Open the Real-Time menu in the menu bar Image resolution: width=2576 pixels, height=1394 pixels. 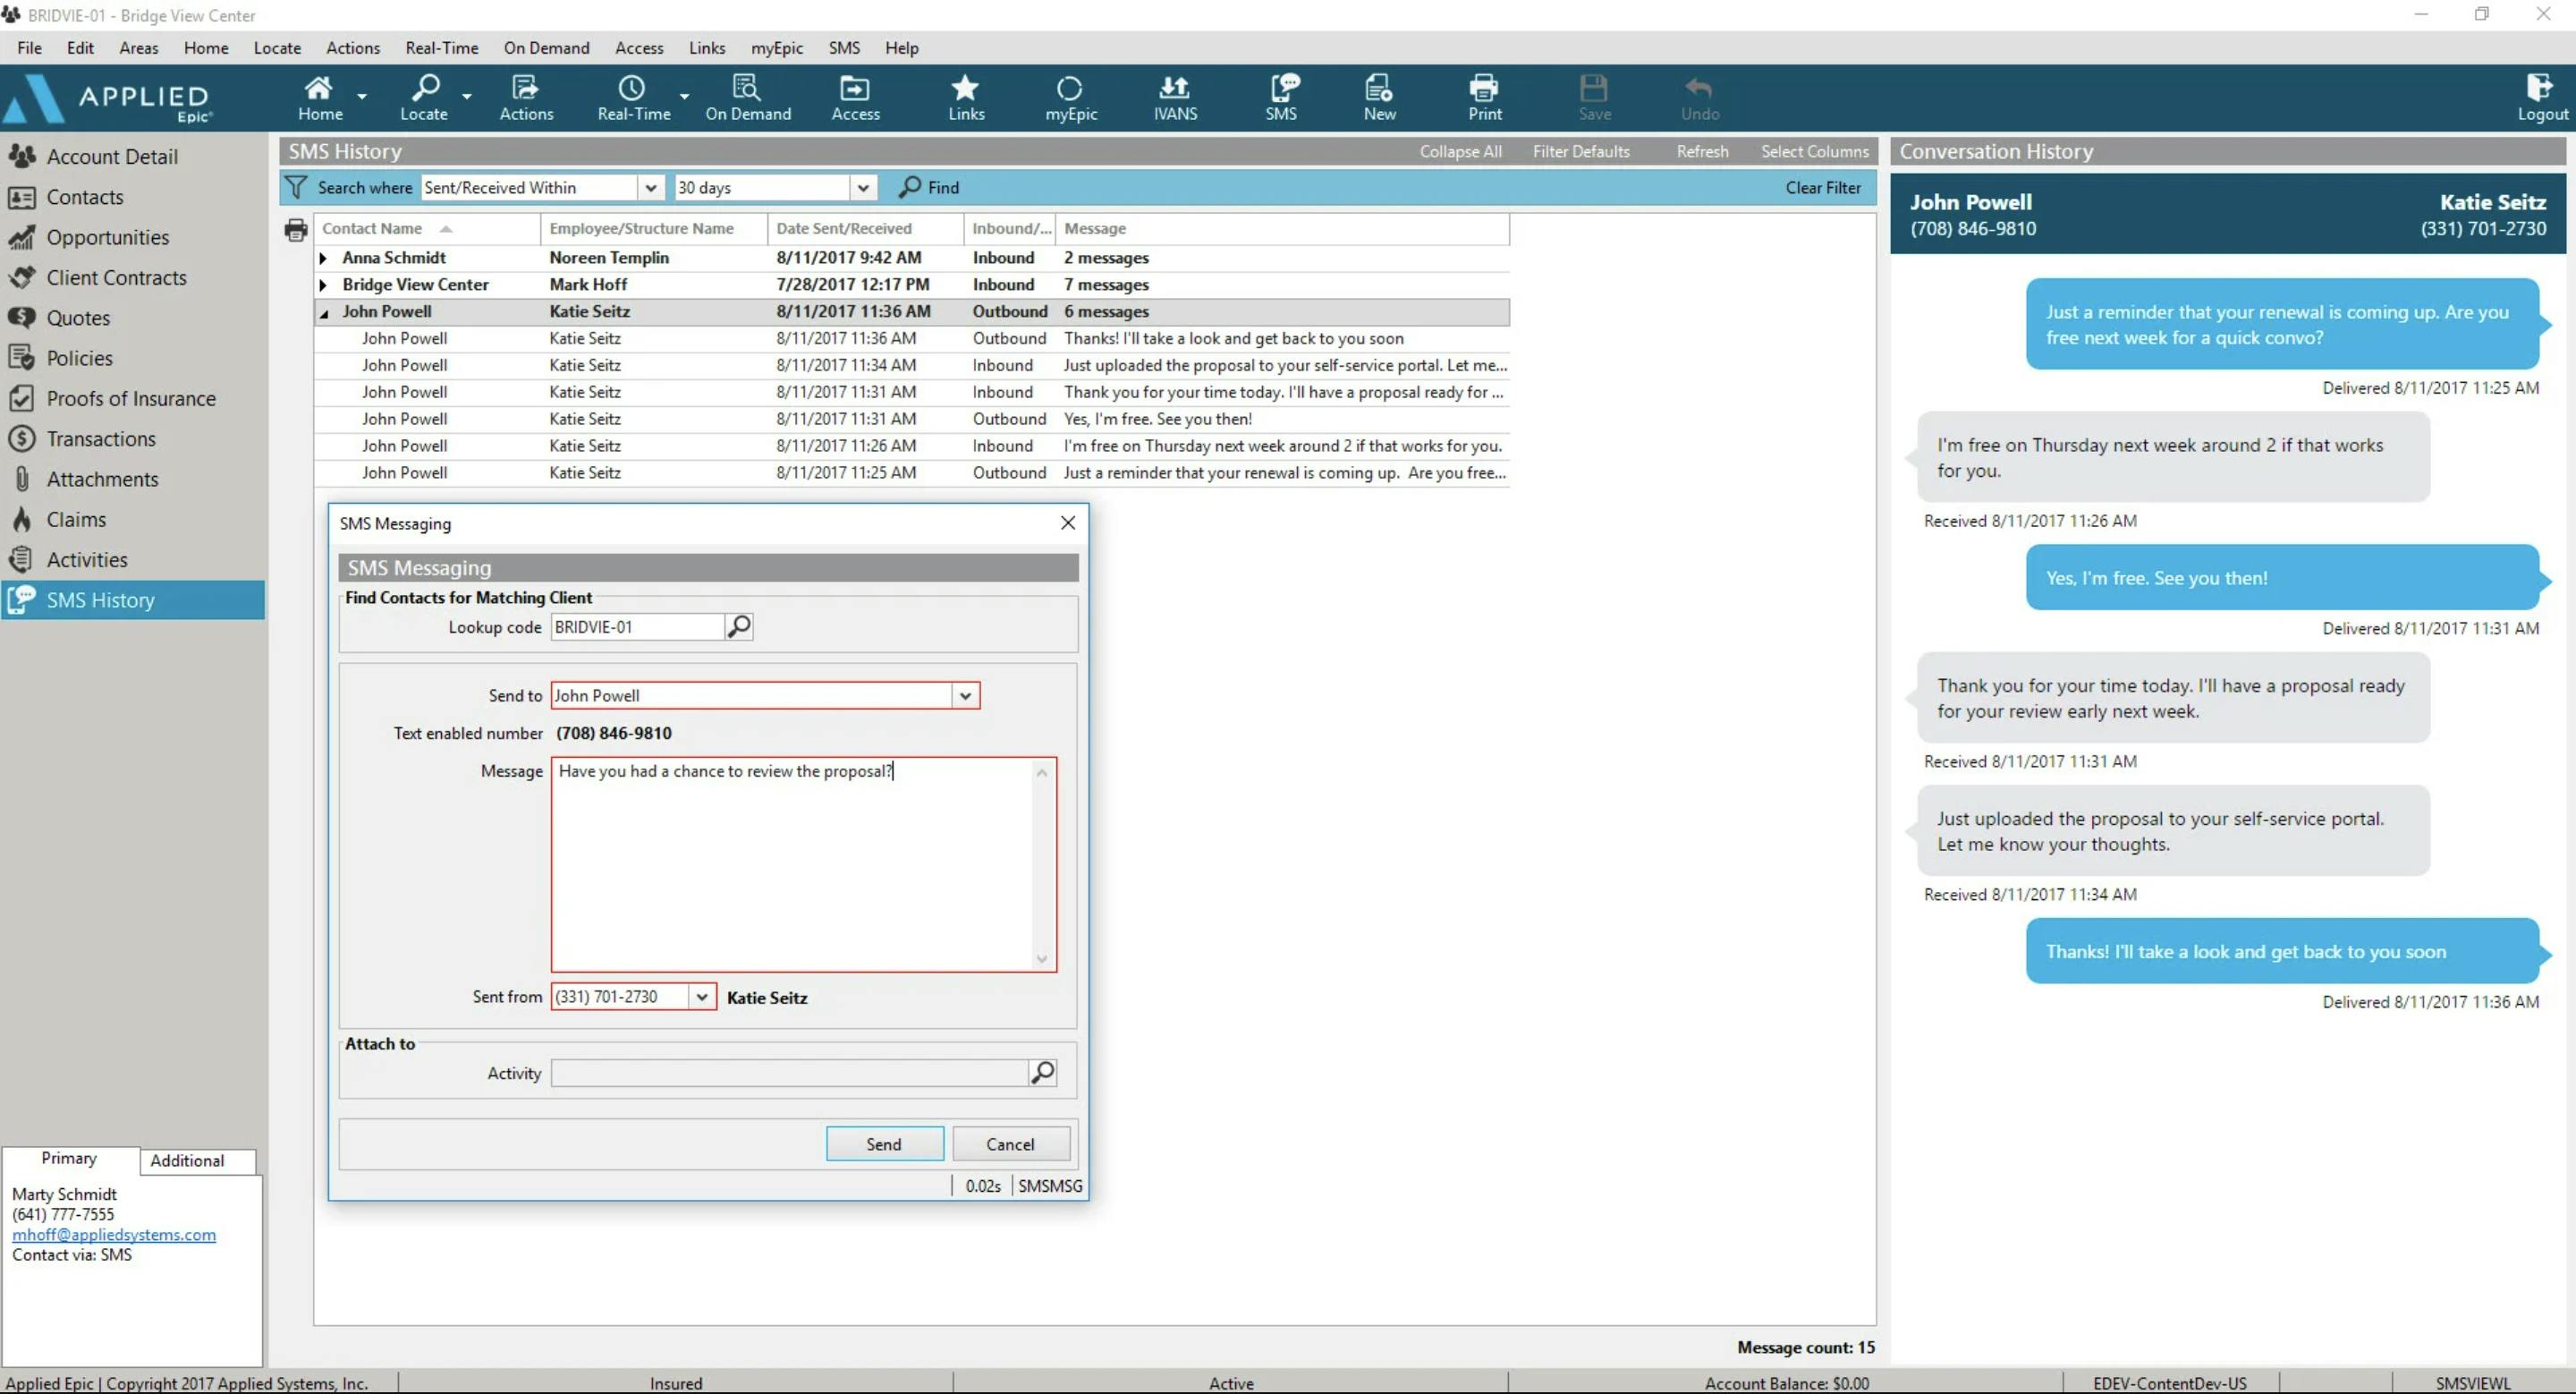441,48
